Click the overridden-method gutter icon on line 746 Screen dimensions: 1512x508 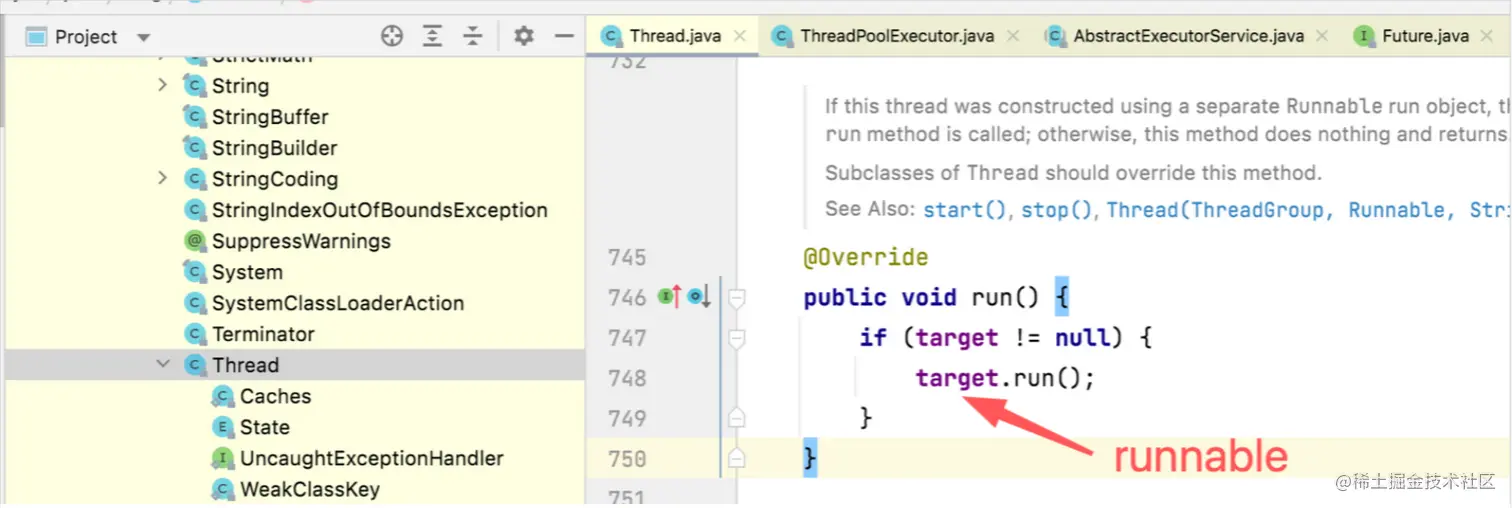(699, 296)
